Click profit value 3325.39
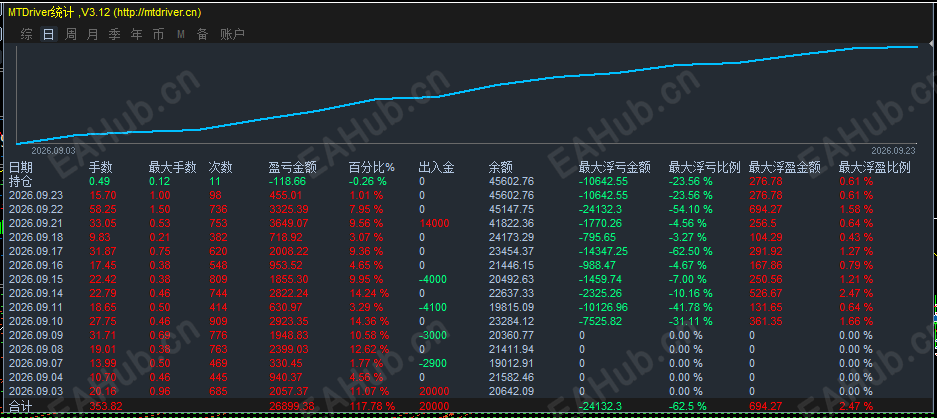Screen dimensions: 937x418 [x=289, y=209]
